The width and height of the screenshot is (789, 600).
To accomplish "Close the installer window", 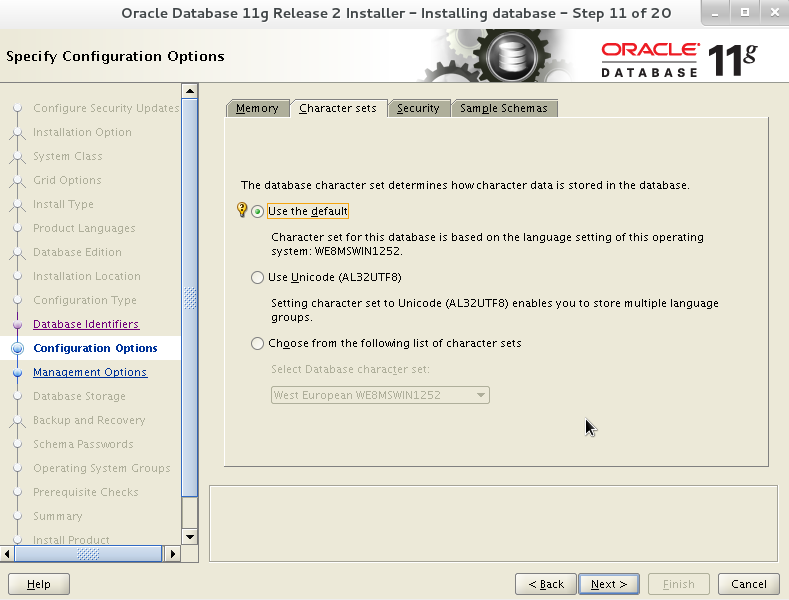I will pos(775,13).
